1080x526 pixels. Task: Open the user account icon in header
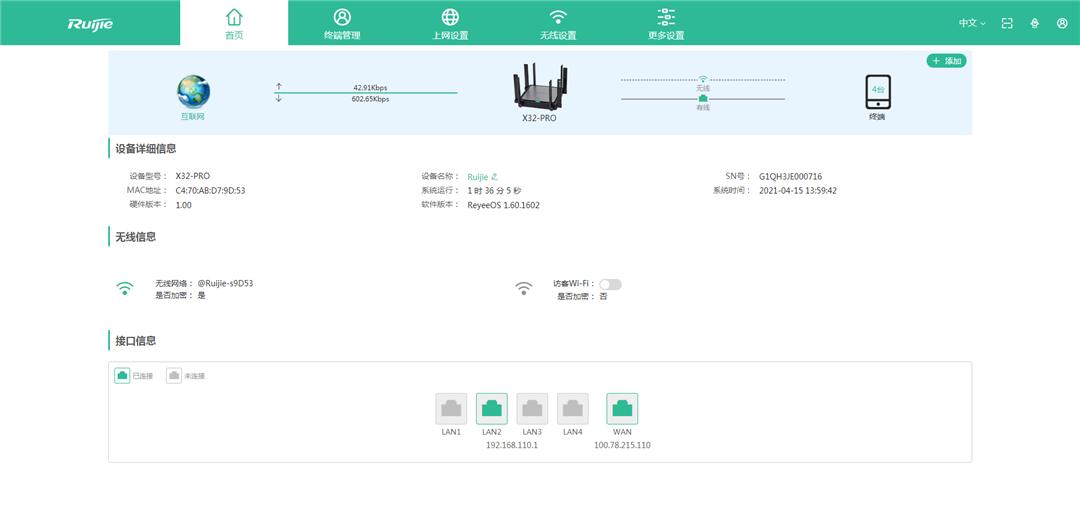[1062, 23]
